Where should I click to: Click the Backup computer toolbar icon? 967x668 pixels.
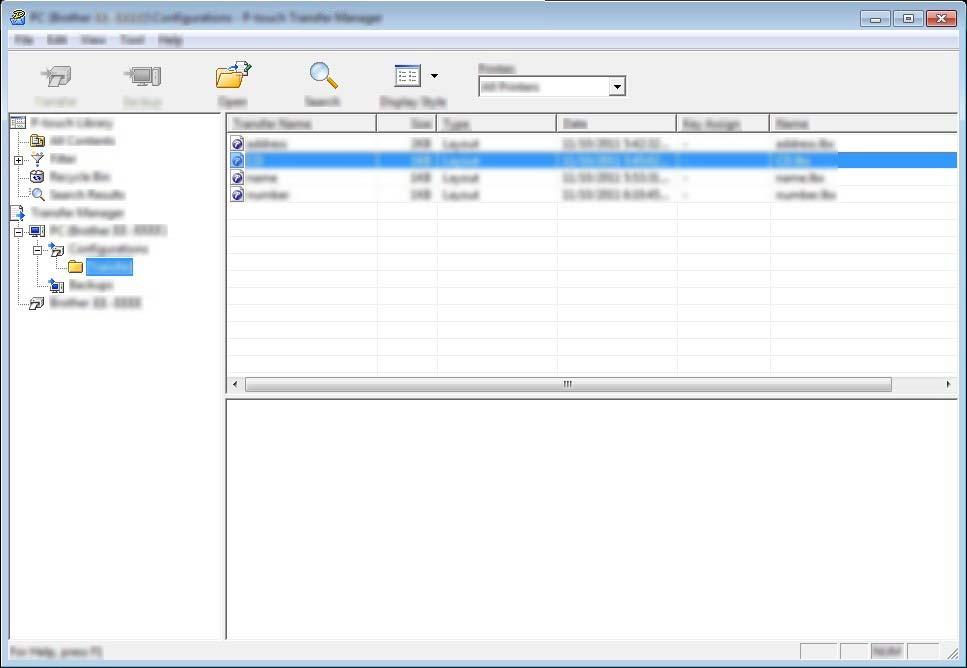(x=142, y=76)
